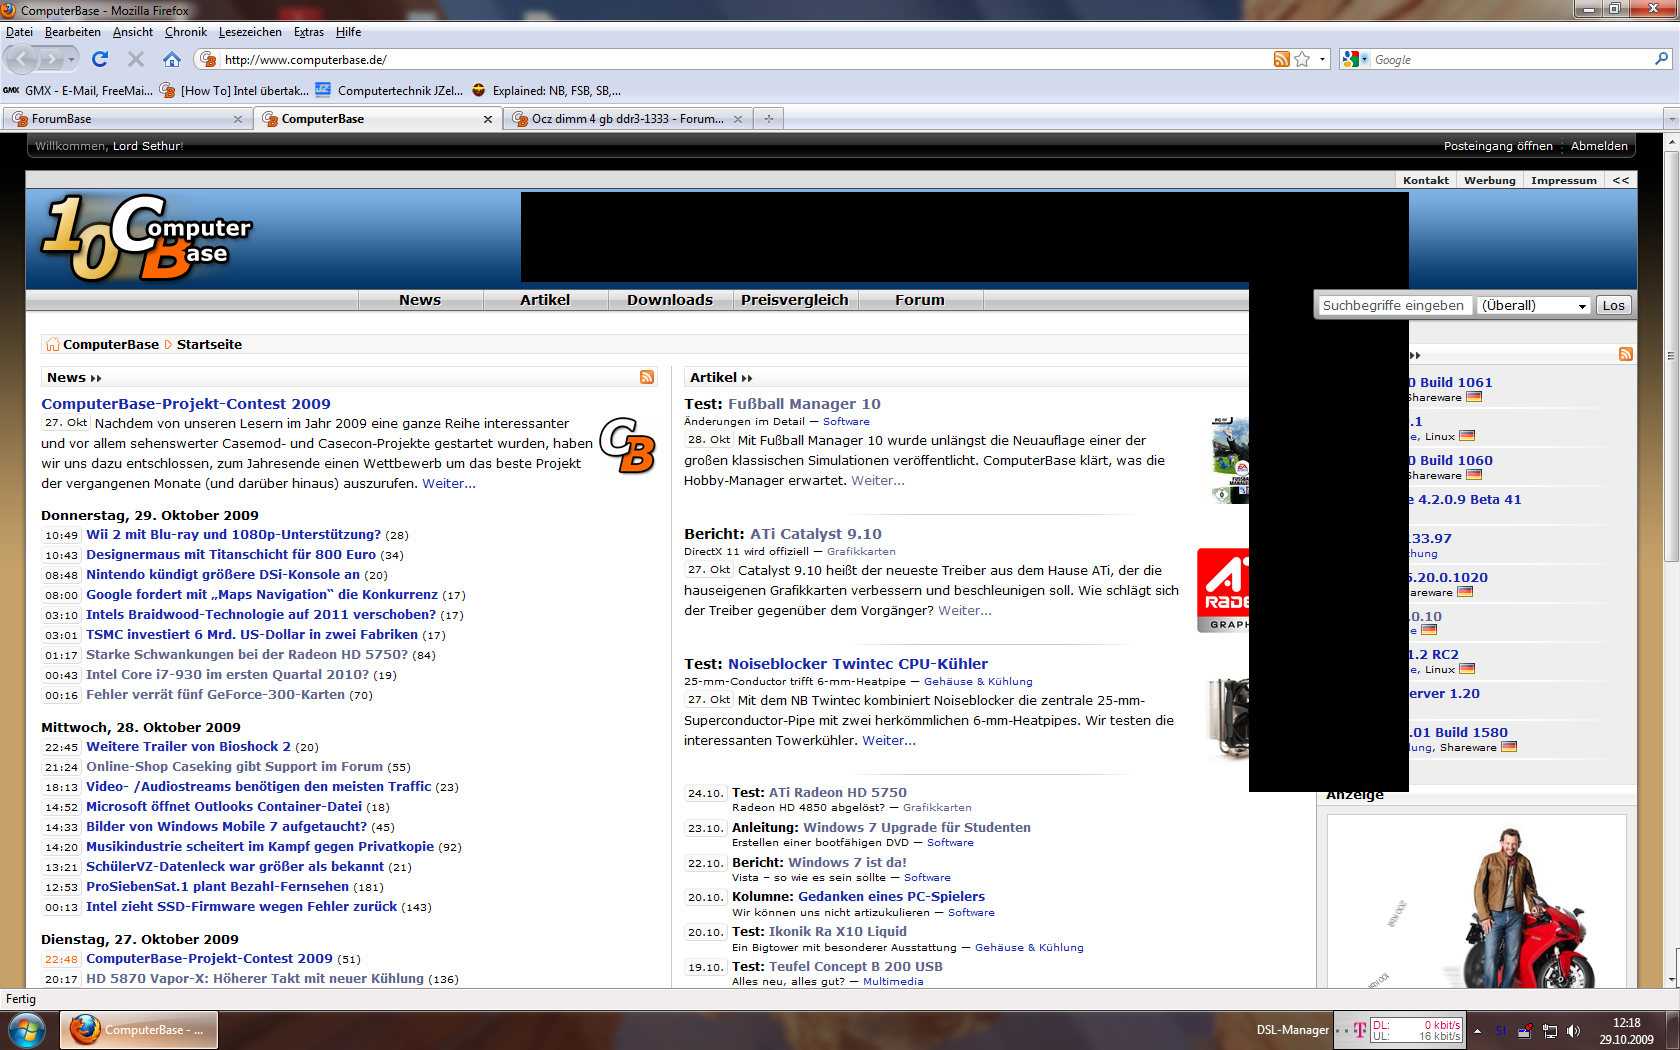This screenshot has width=1680, height=1050.
Task: Close the ForumBase tab
Action: click(x=238, y=119)
